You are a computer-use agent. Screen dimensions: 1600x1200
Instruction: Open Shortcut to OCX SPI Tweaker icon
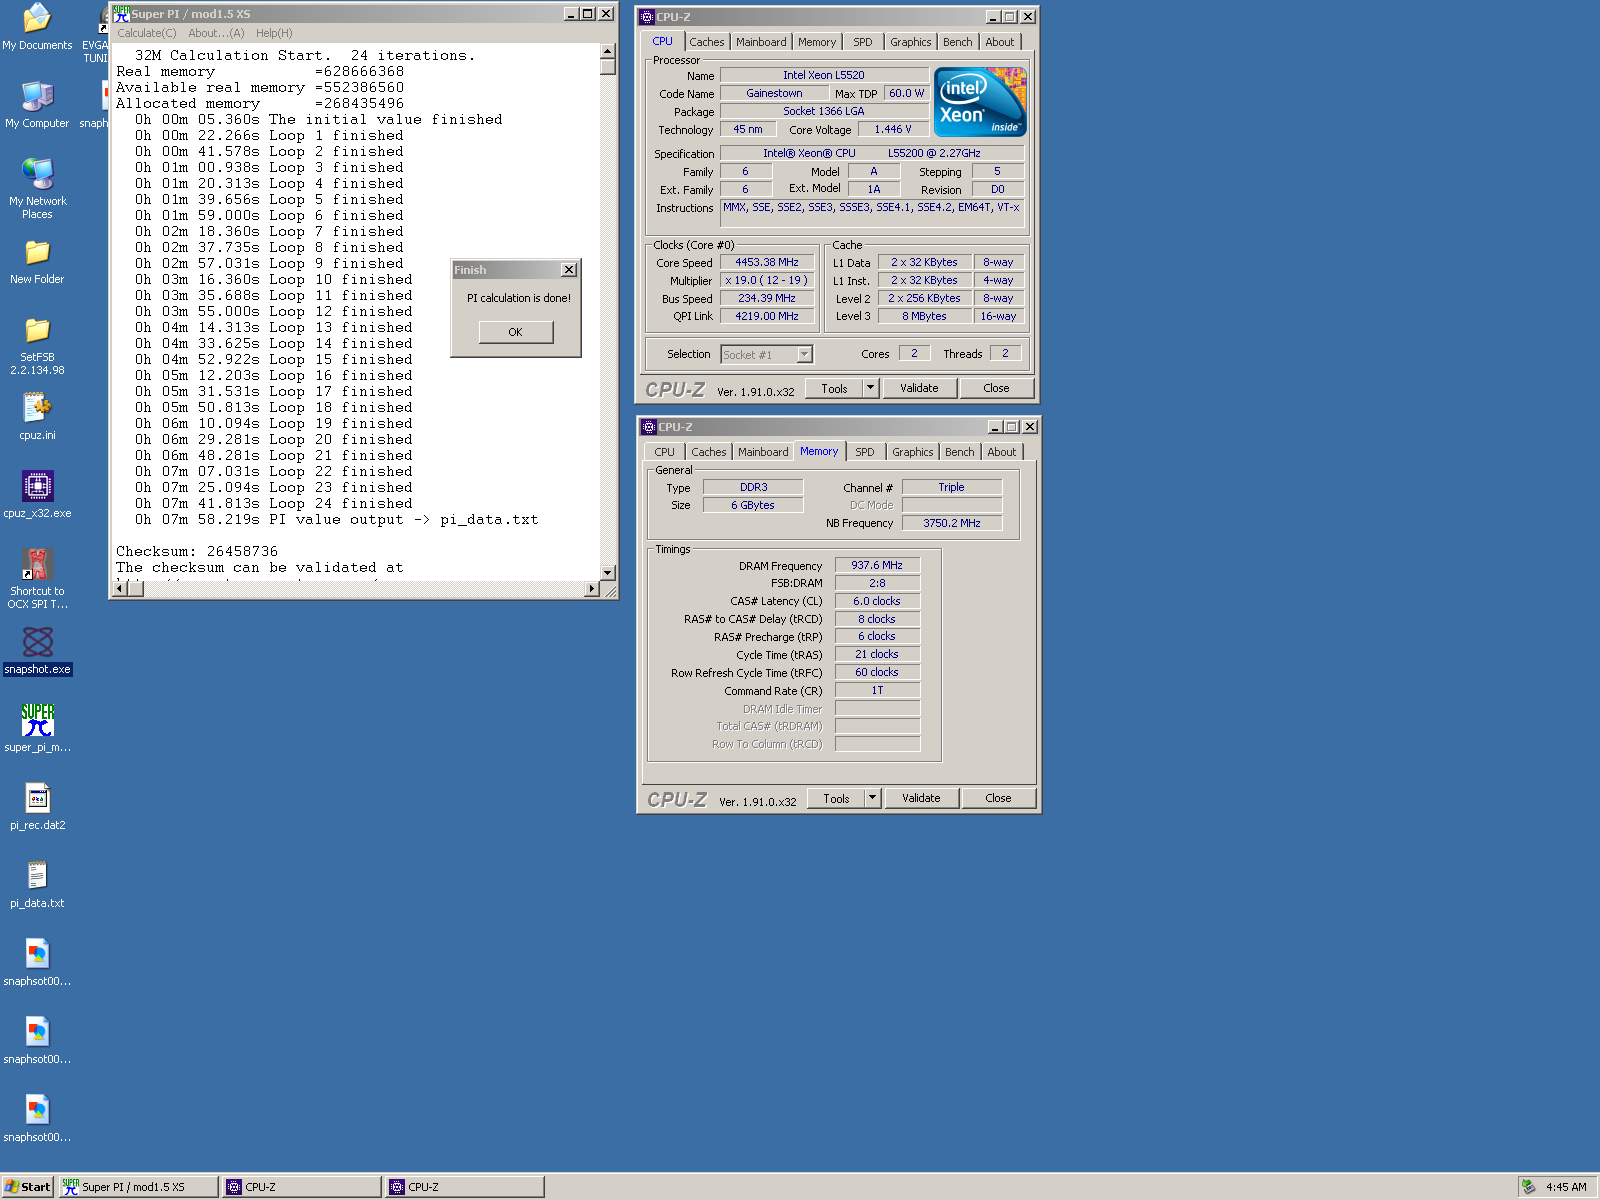coord(37,578)
